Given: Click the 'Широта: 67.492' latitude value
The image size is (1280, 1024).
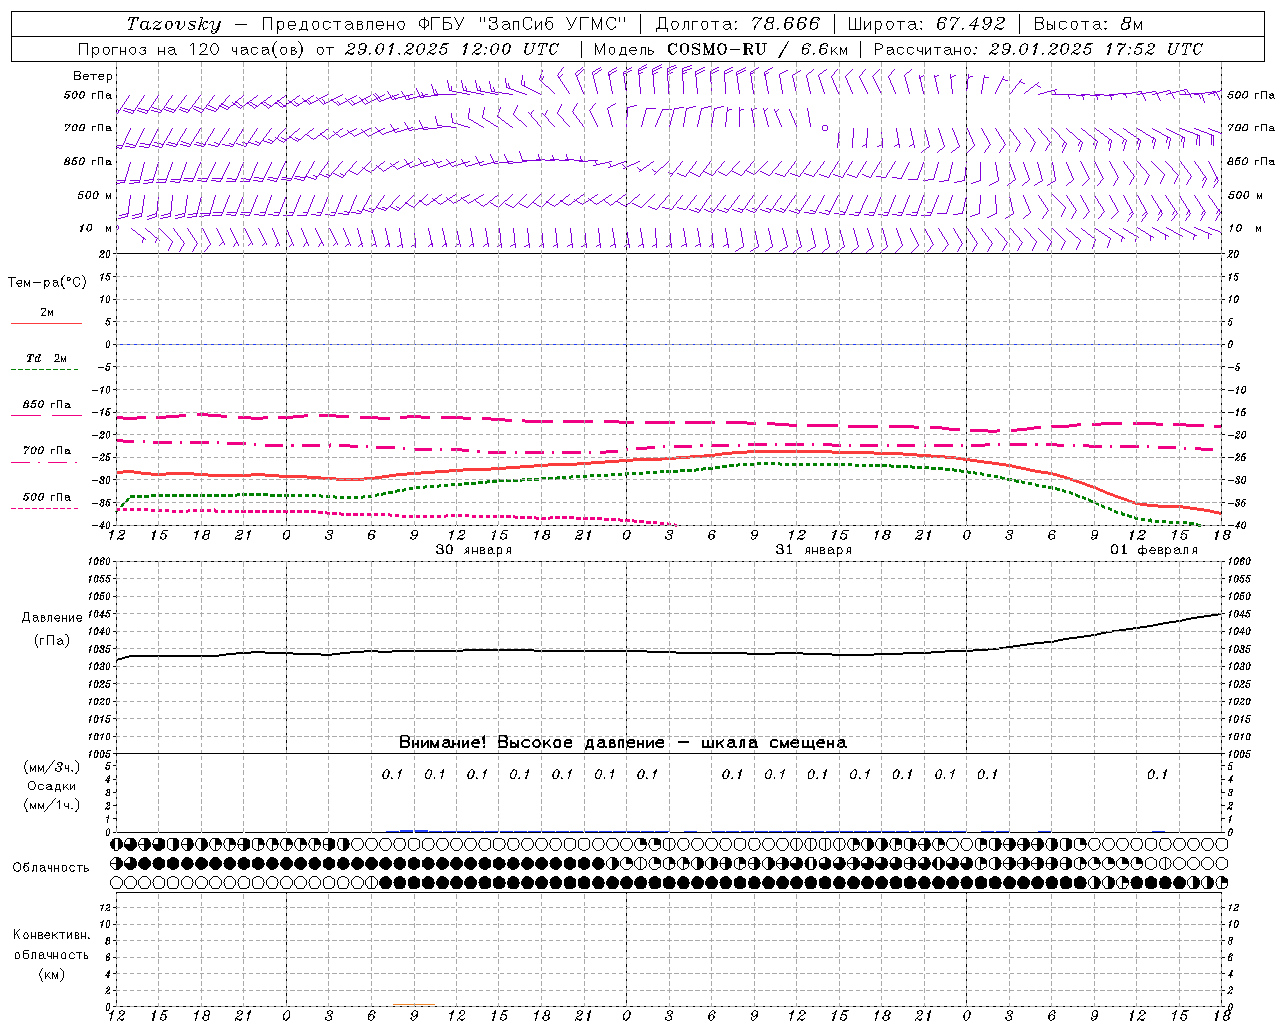Looking at the screenshot, I should pyautogui.click(x=926, y=24).
